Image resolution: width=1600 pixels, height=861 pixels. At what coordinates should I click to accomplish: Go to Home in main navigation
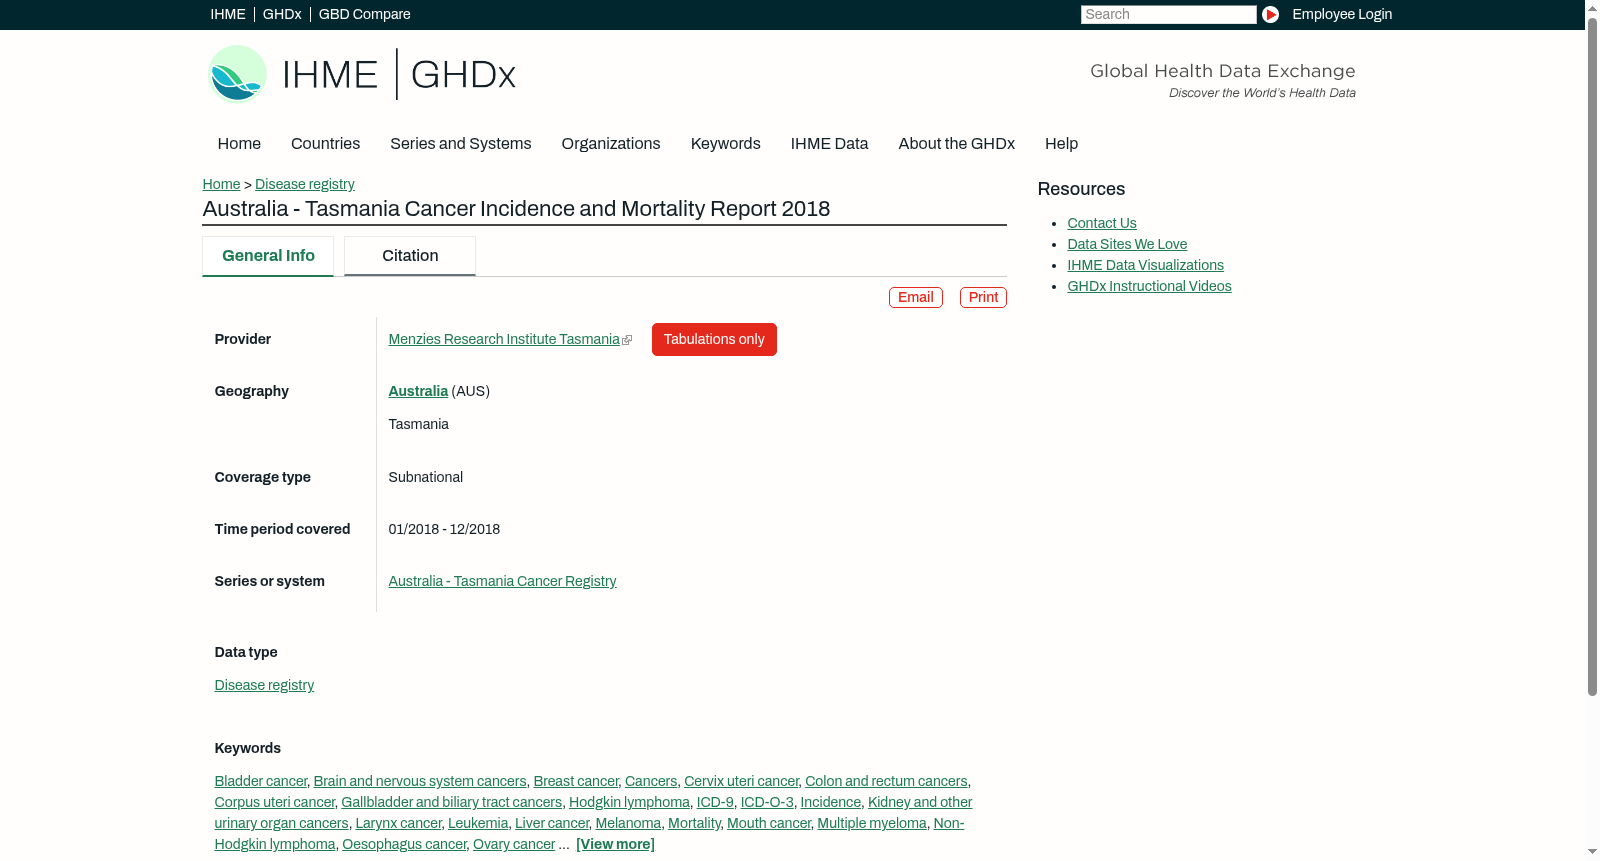(x=239, y=144)
